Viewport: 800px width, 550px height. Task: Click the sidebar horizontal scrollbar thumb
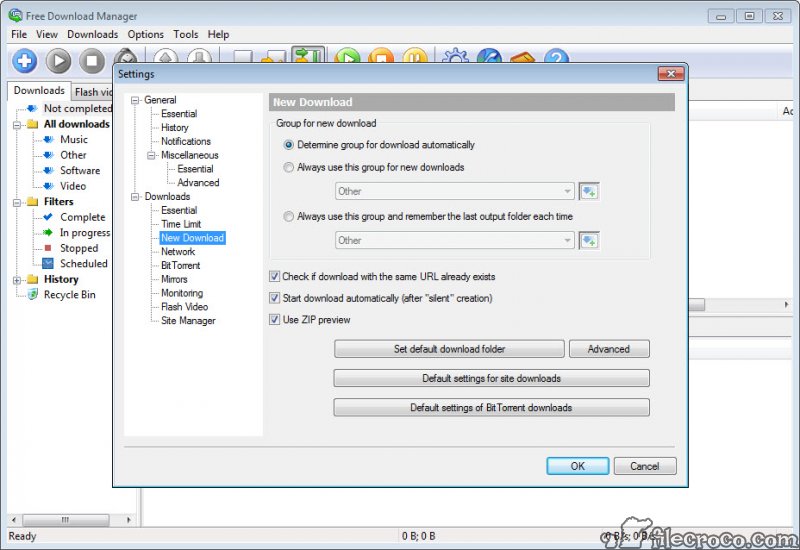[x=65, y=520]
